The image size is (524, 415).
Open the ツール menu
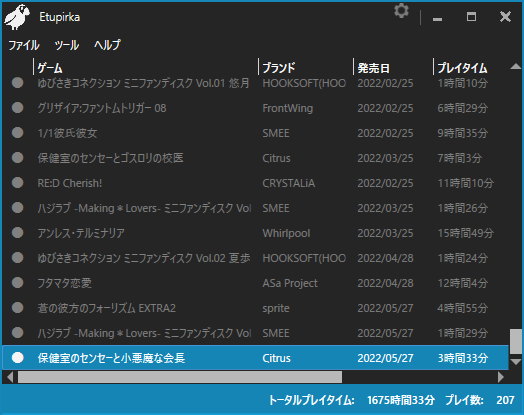tap(67, 45)
